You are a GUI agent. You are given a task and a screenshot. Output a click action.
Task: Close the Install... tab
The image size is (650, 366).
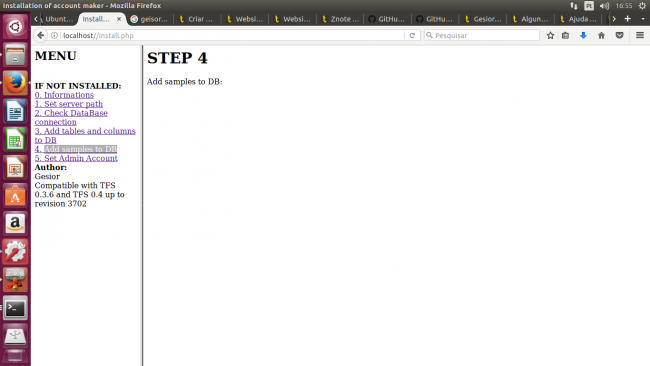(x=119, y=19)
